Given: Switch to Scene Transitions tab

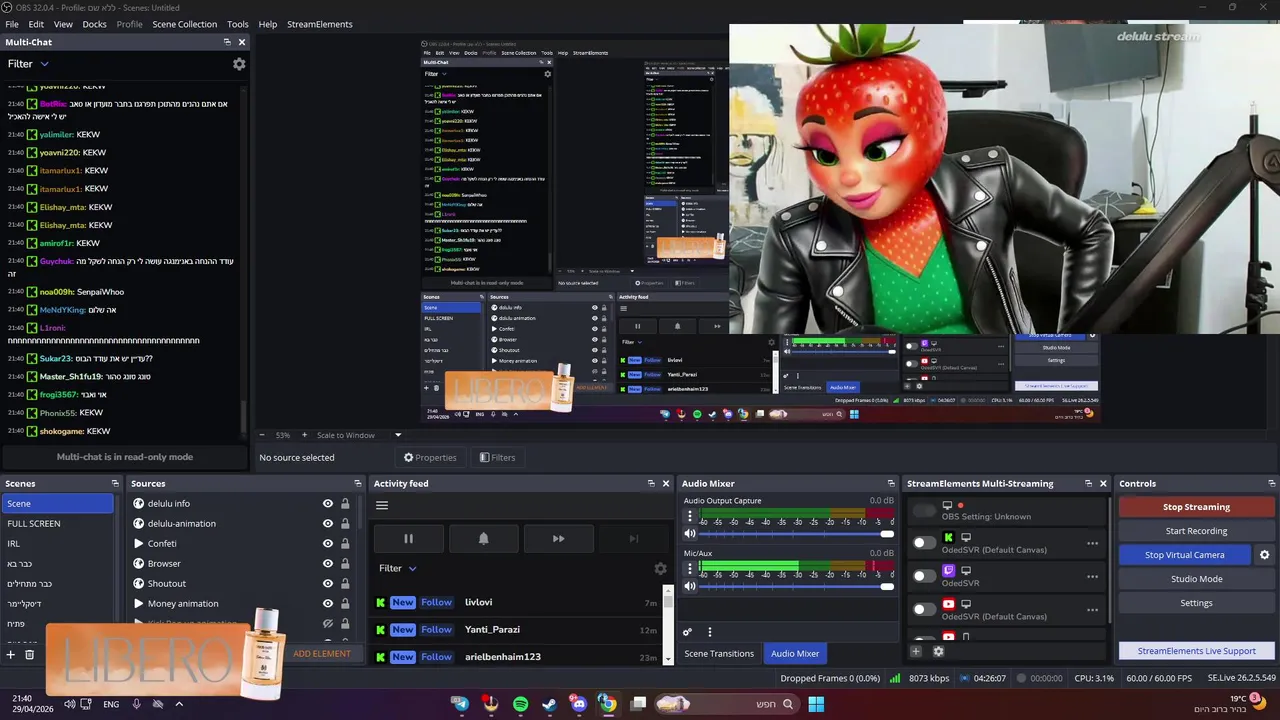Looking at the screenshot, I should 719,654.
